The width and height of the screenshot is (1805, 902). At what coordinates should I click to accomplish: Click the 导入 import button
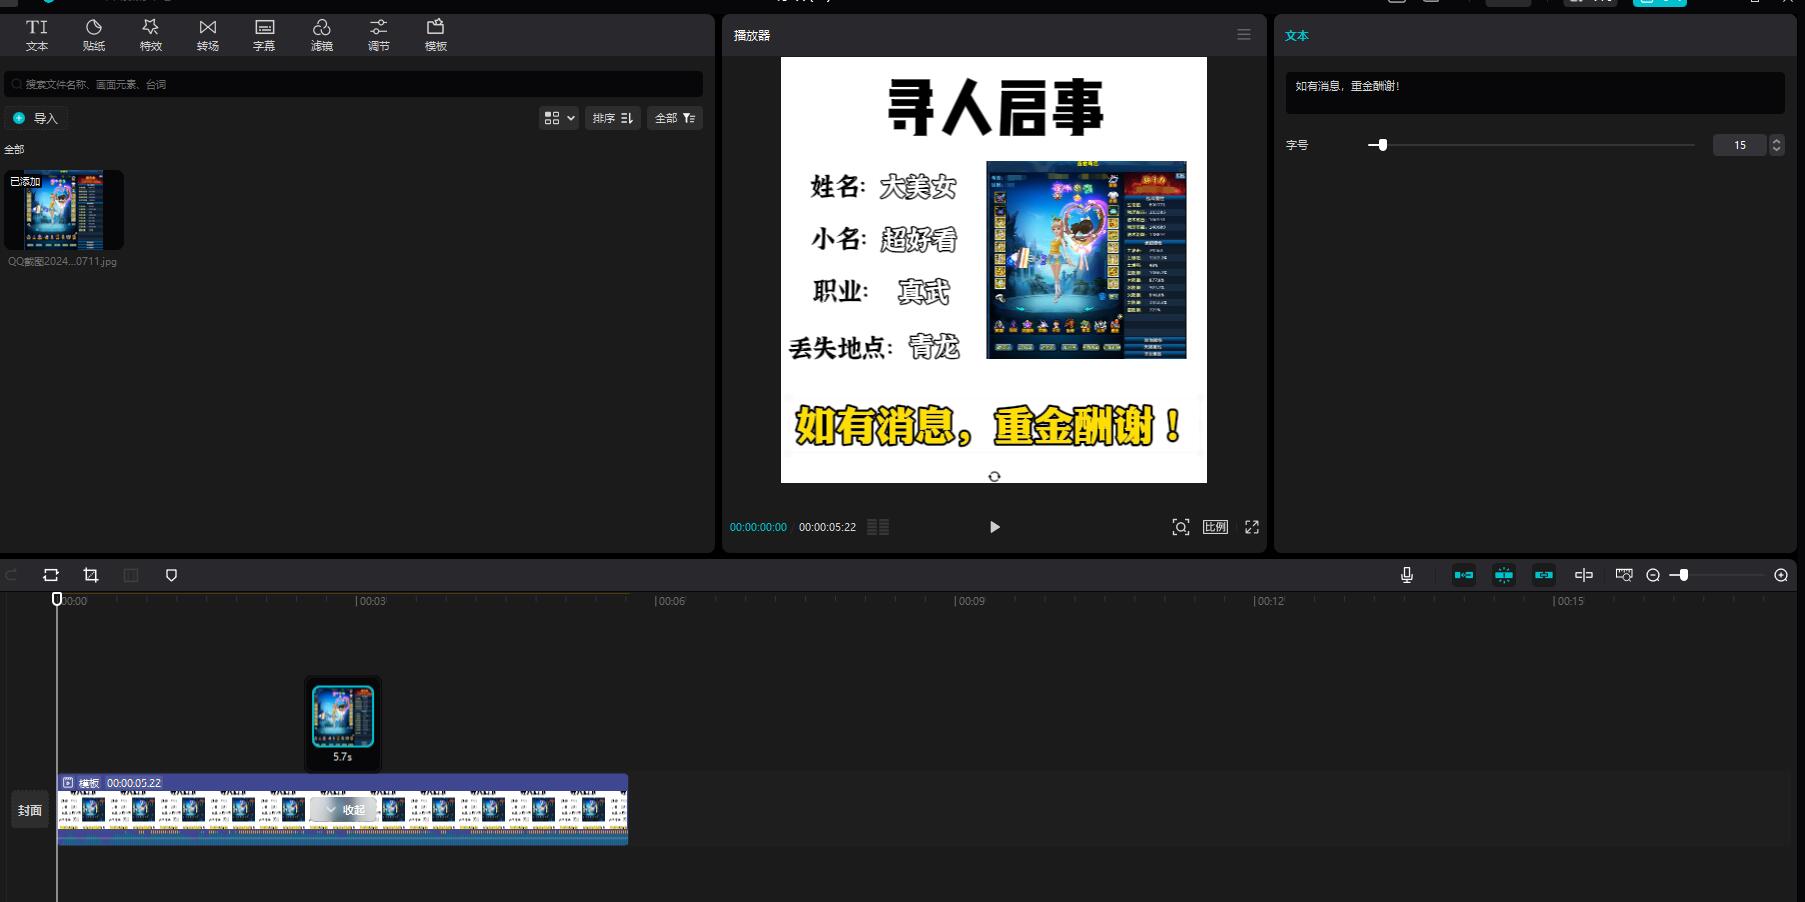point(36,118)
